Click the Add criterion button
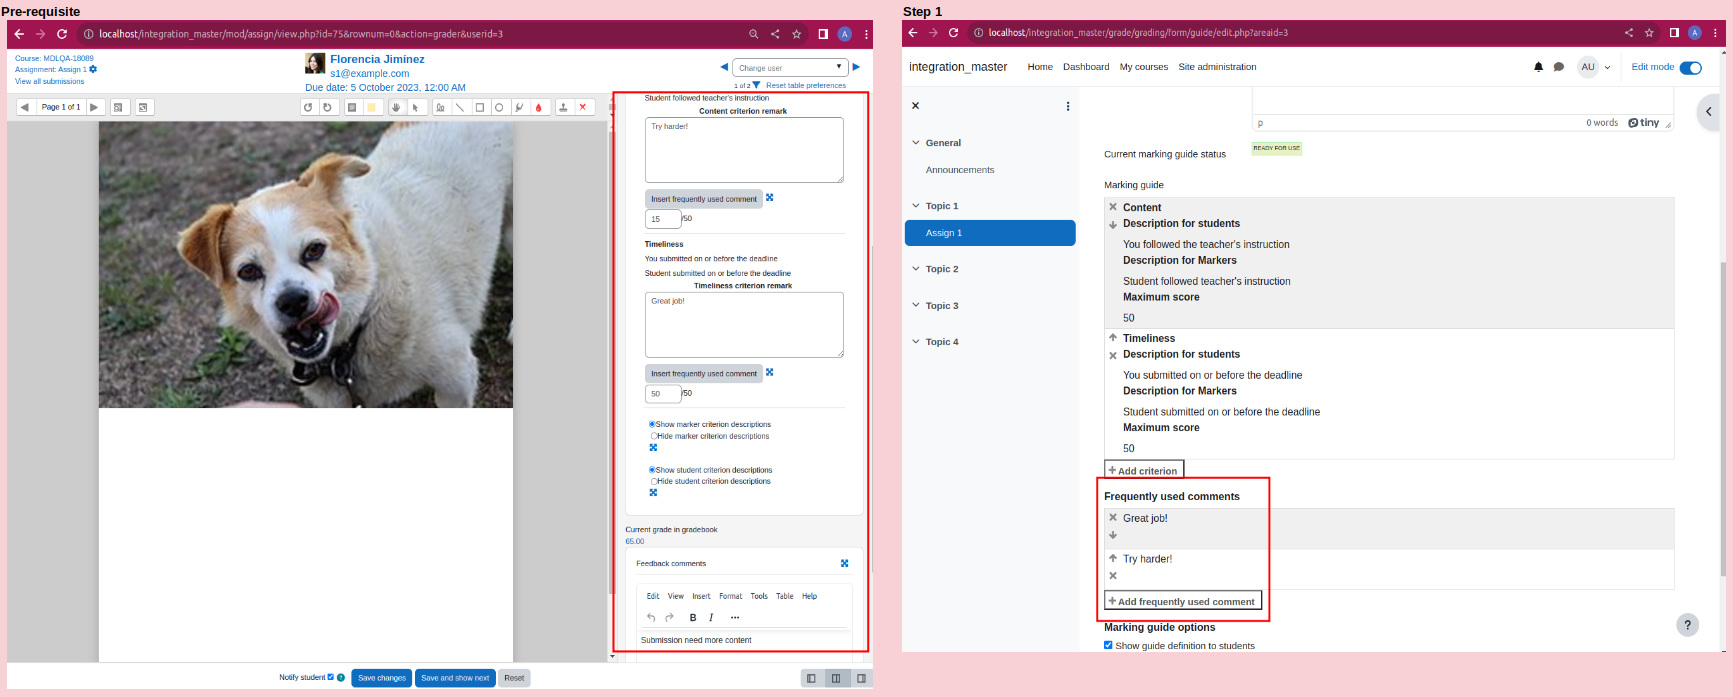Viewport: 1733px width, 697px height. coord(1144,470)
